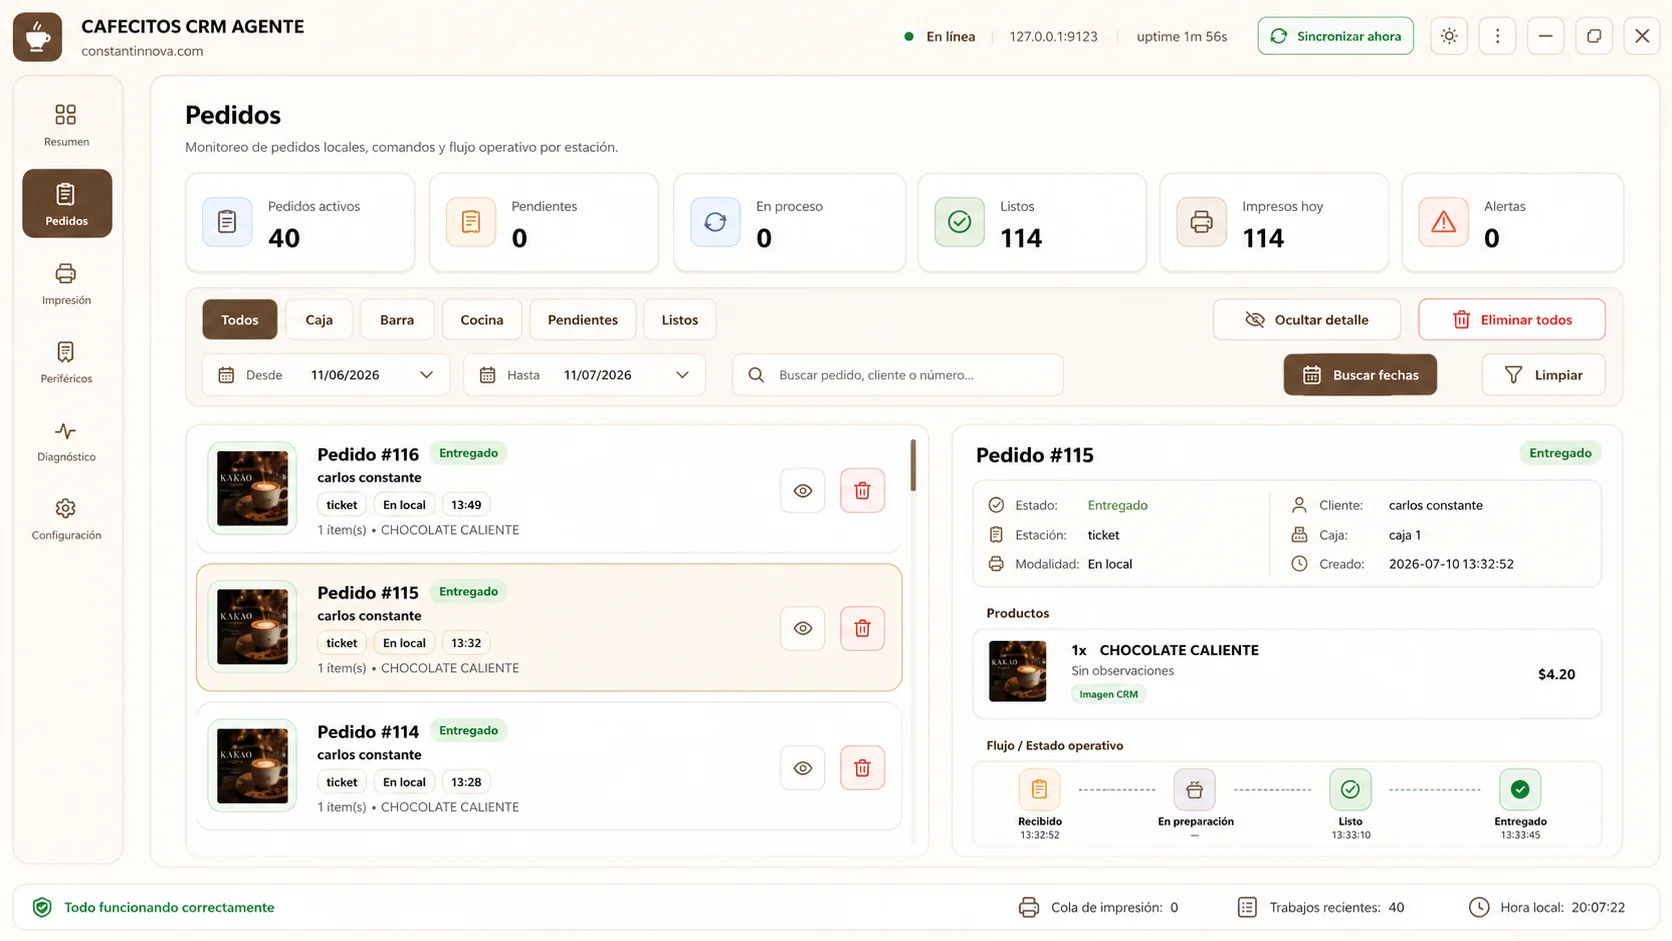The image size is (1672, 941).
Task: Open the Periféricos sidebar section
Action: [66, 362]
